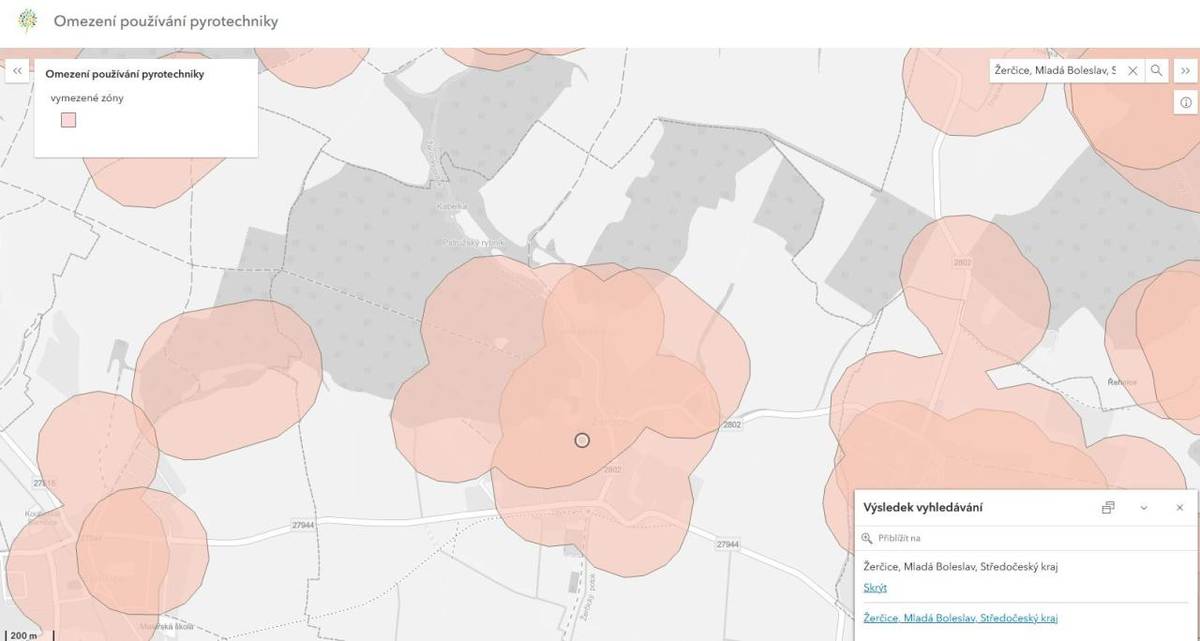Clear the Žerčice search text

coord(1132,71)
